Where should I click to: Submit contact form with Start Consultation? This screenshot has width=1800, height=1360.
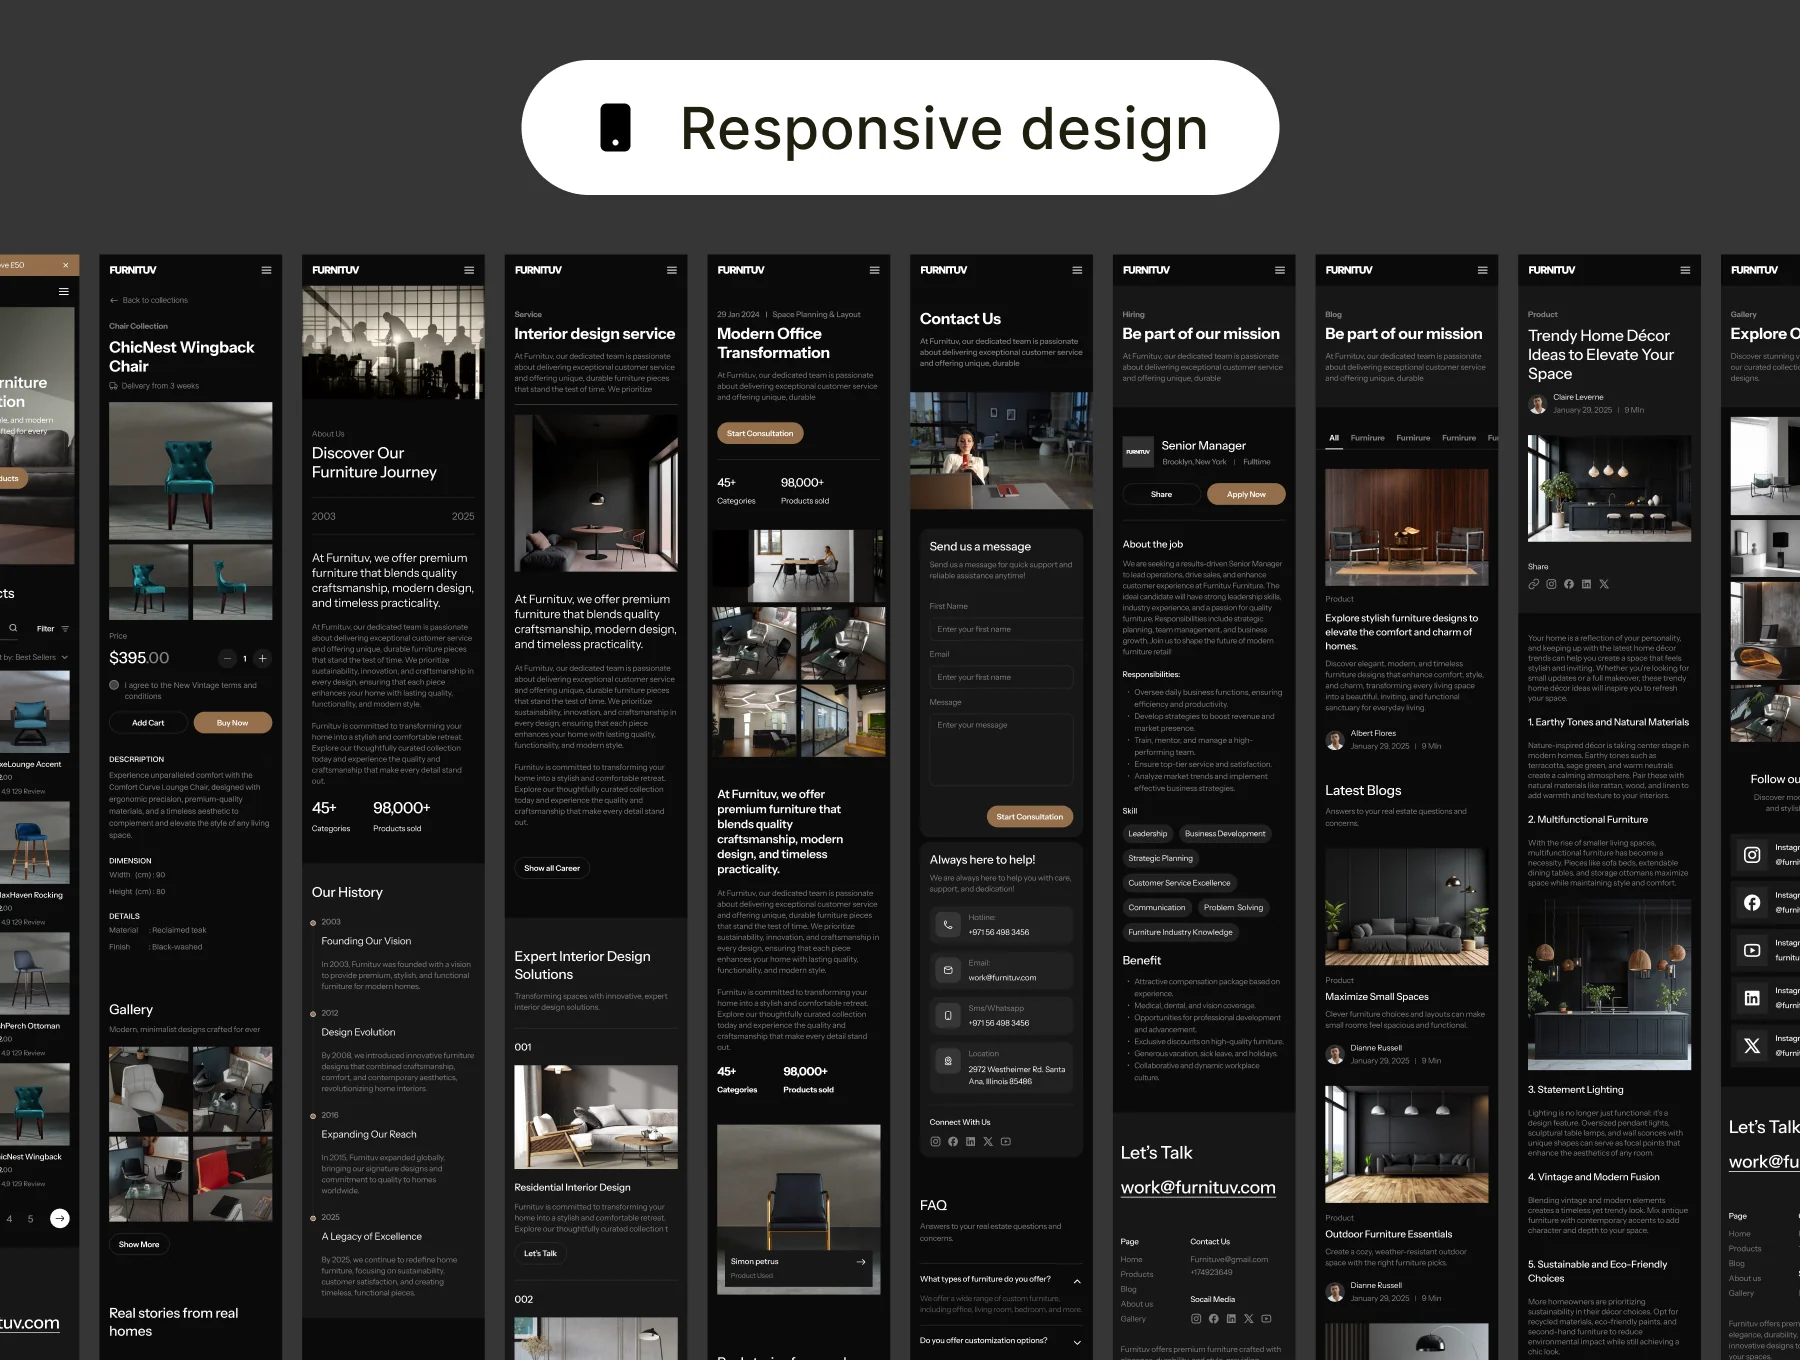tap(1030, 817)
